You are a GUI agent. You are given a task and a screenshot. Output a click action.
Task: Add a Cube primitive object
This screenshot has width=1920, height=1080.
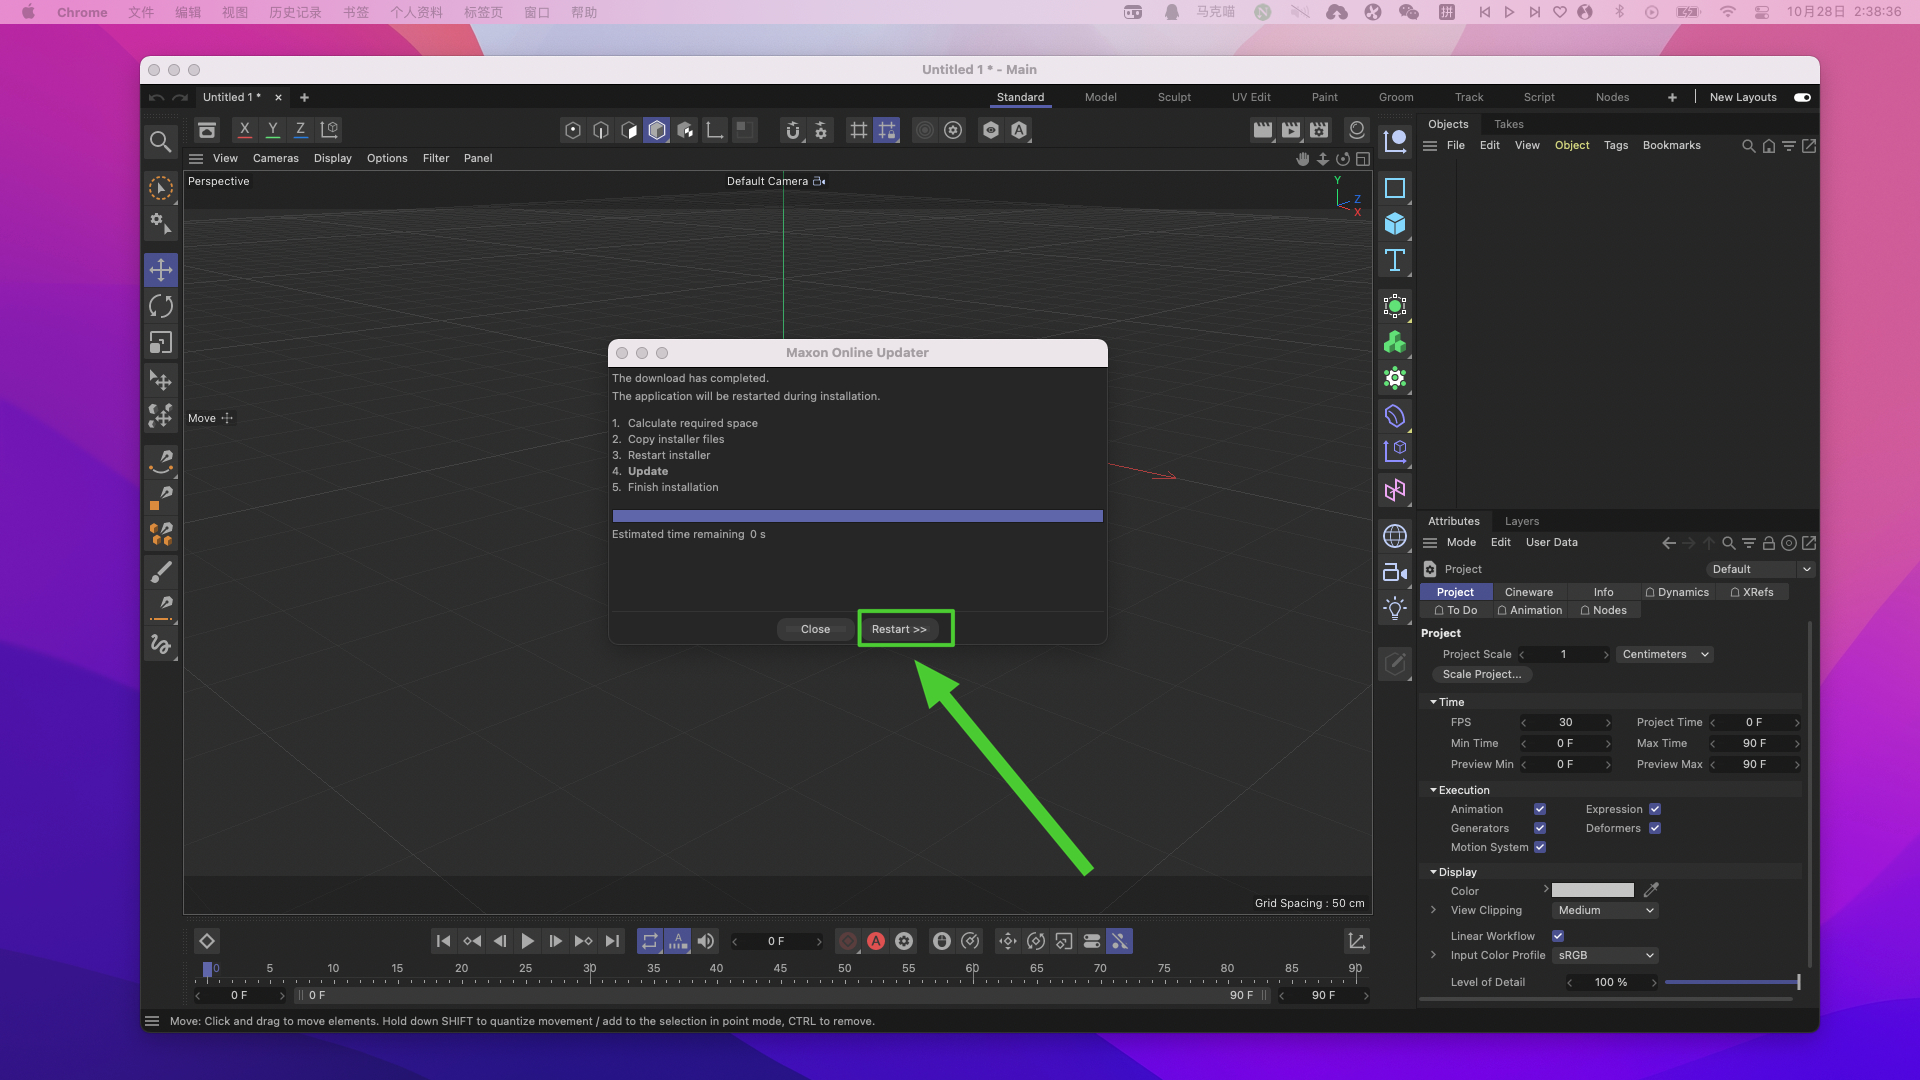(1395, 224)
